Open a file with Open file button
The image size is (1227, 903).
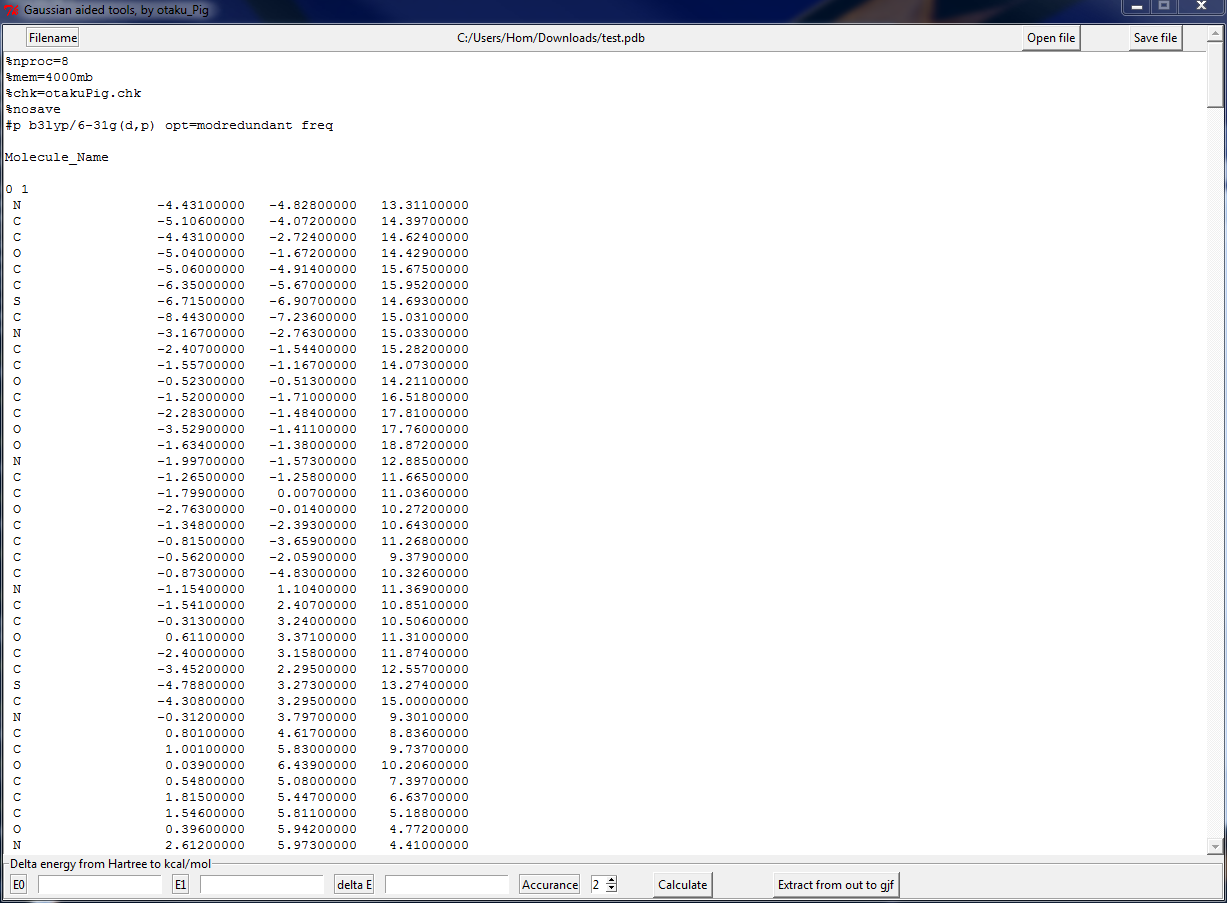coord(1051,38)
